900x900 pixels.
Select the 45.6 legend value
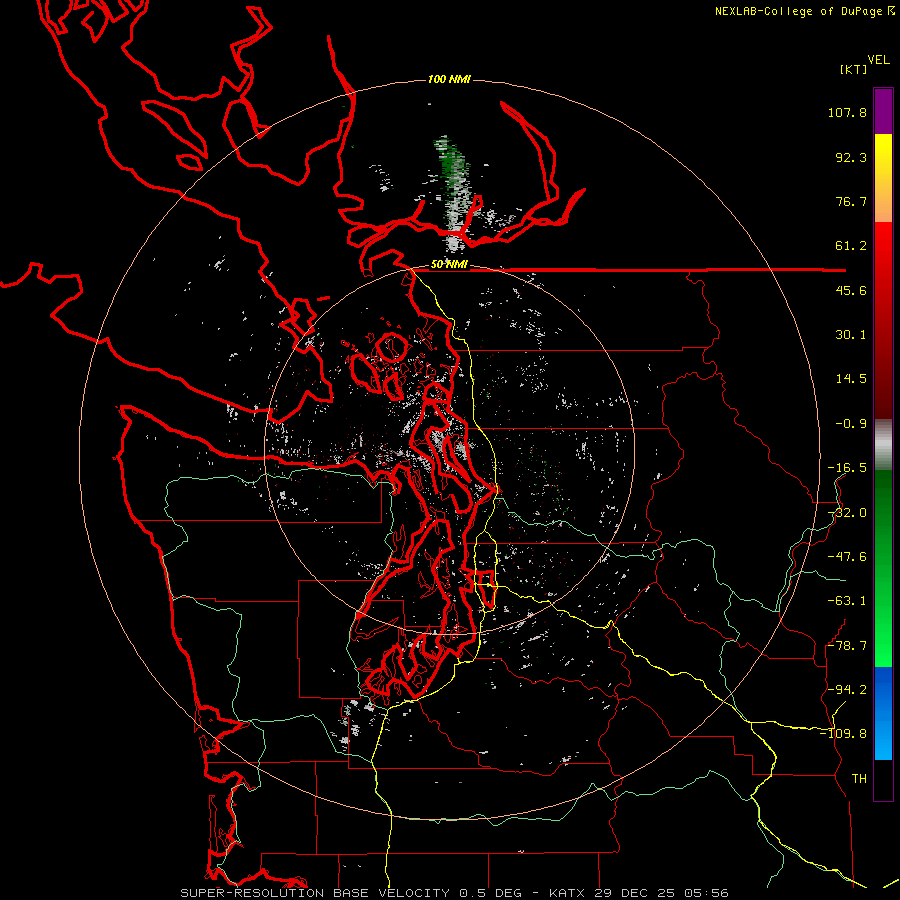click(x=851, y=290)
